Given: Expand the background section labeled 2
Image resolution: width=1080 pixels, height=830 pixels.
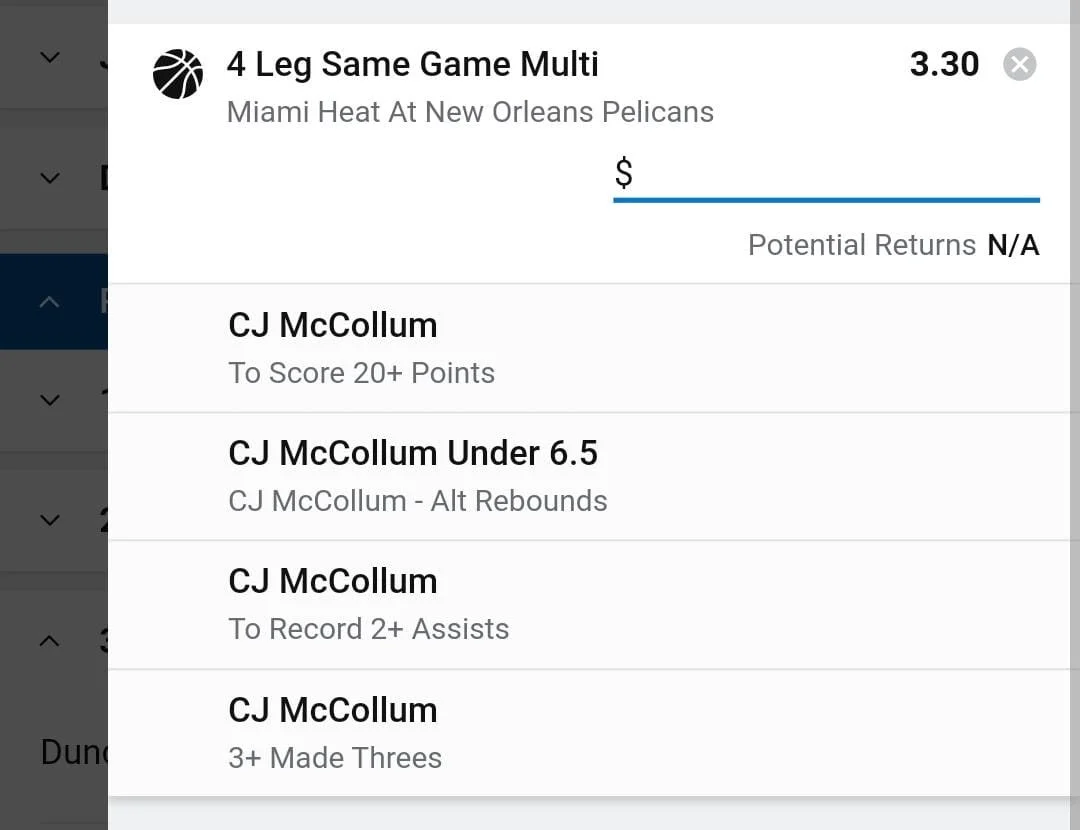Looking at the screenshot, I should click(x=50, y=520).
